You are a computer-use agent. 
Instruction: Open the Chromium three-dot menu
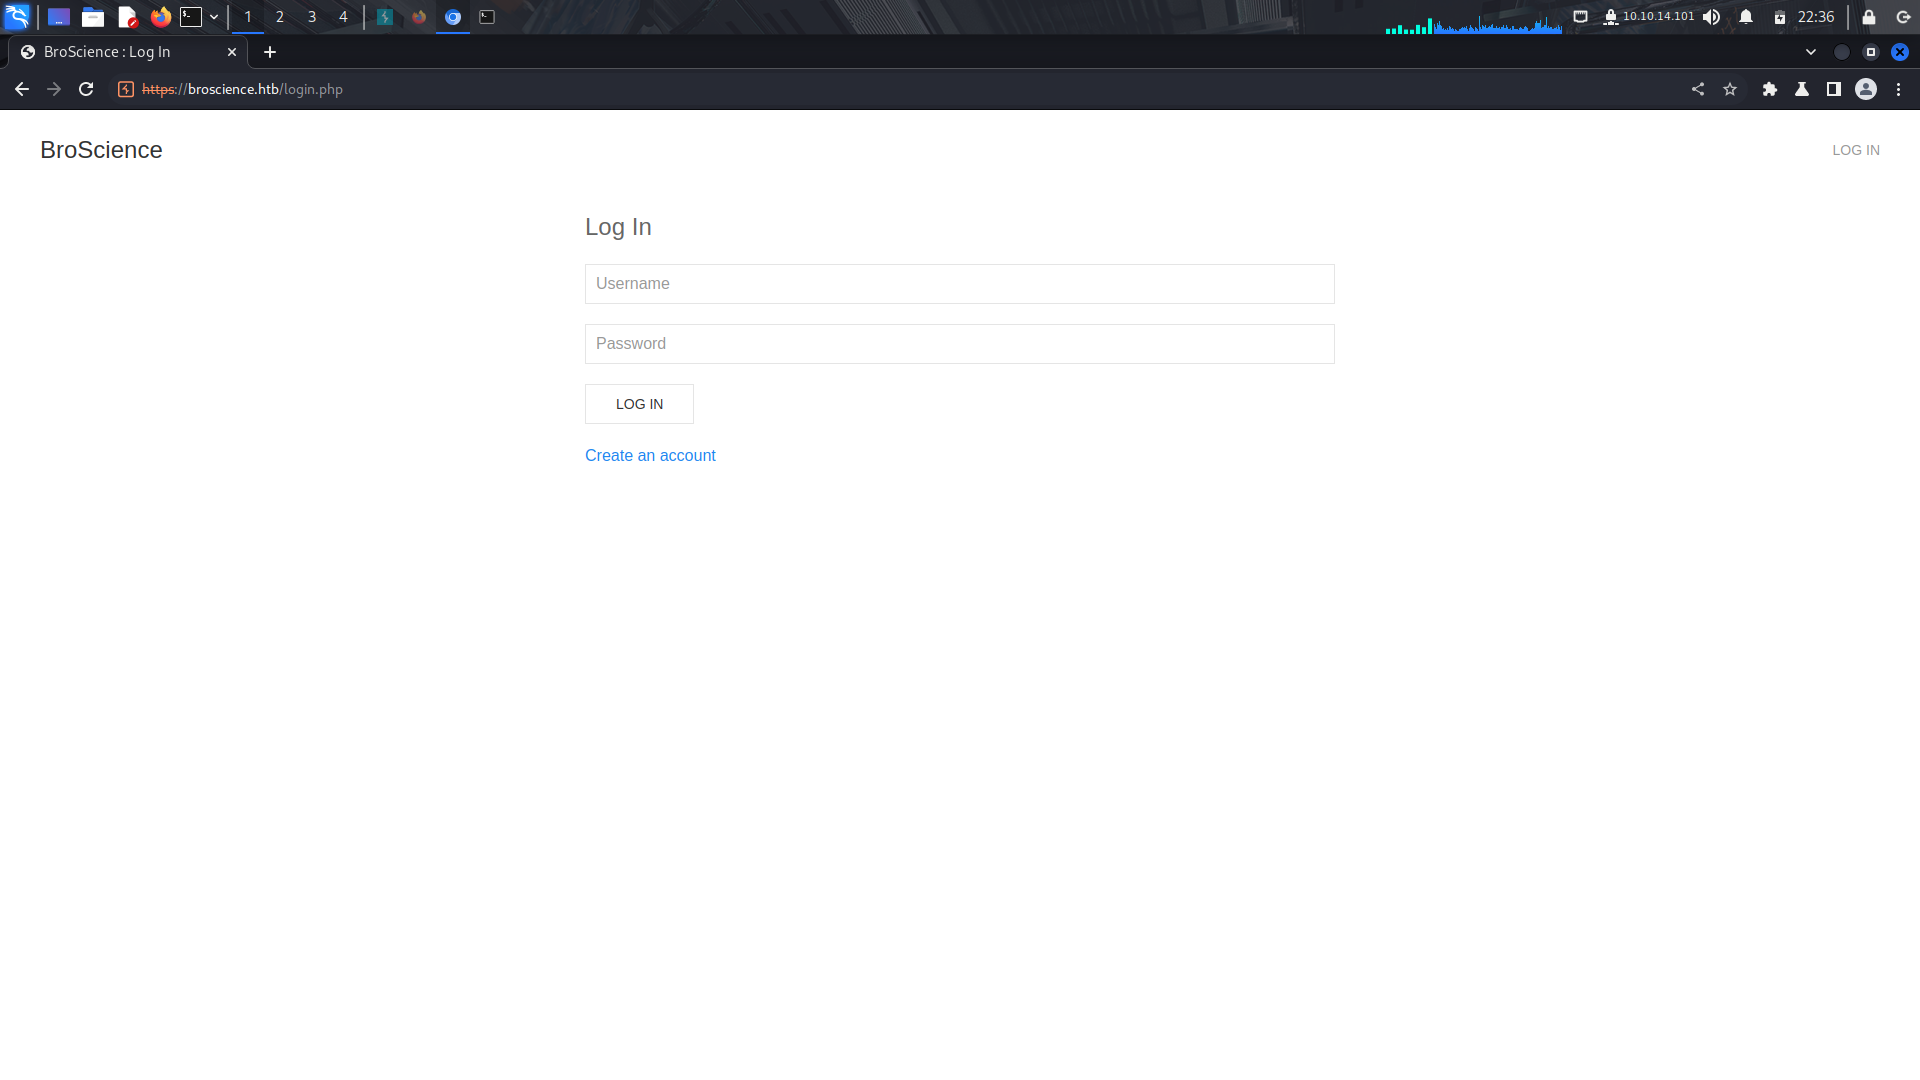(1900, 89)
